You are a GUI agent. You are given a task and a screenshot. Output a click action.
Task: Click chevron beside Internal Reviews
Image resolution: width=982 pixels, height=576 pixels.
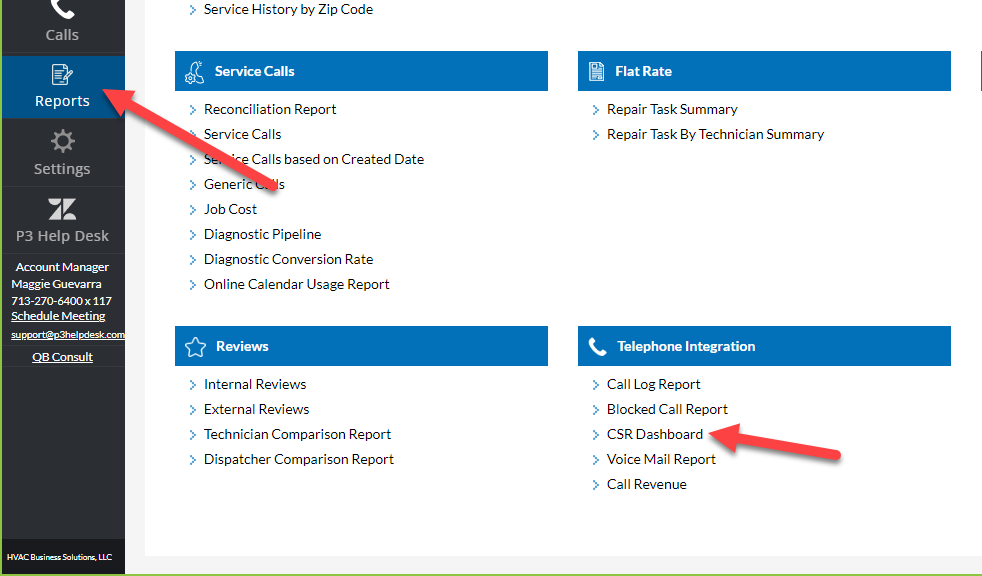(193, 385)
